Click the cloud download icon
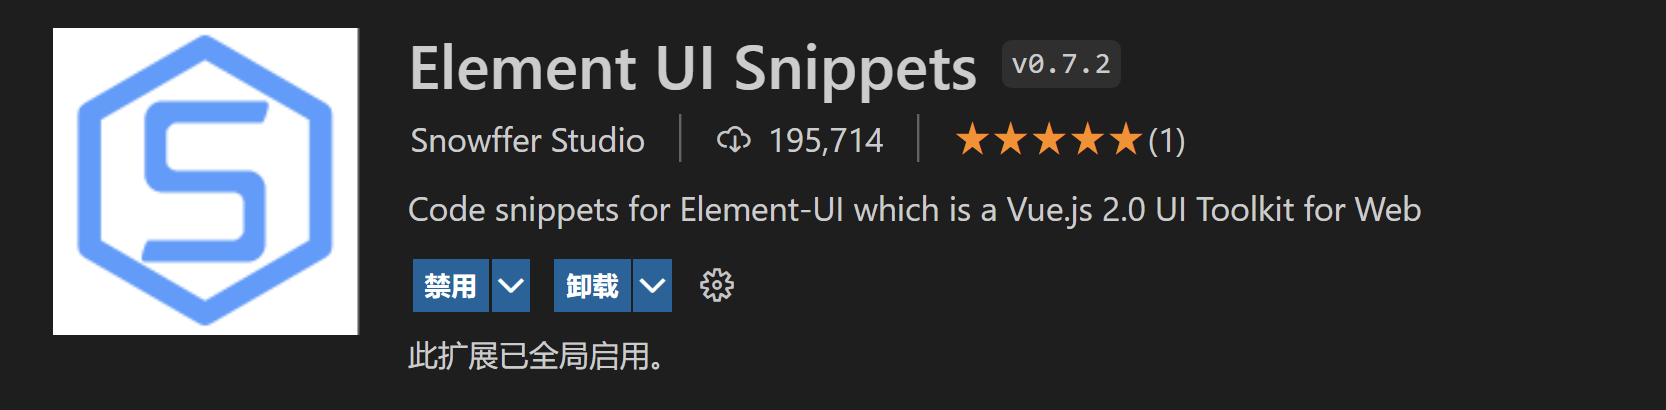The width and height of the screenshot is (1666, 410). click(x=733, y=140)
